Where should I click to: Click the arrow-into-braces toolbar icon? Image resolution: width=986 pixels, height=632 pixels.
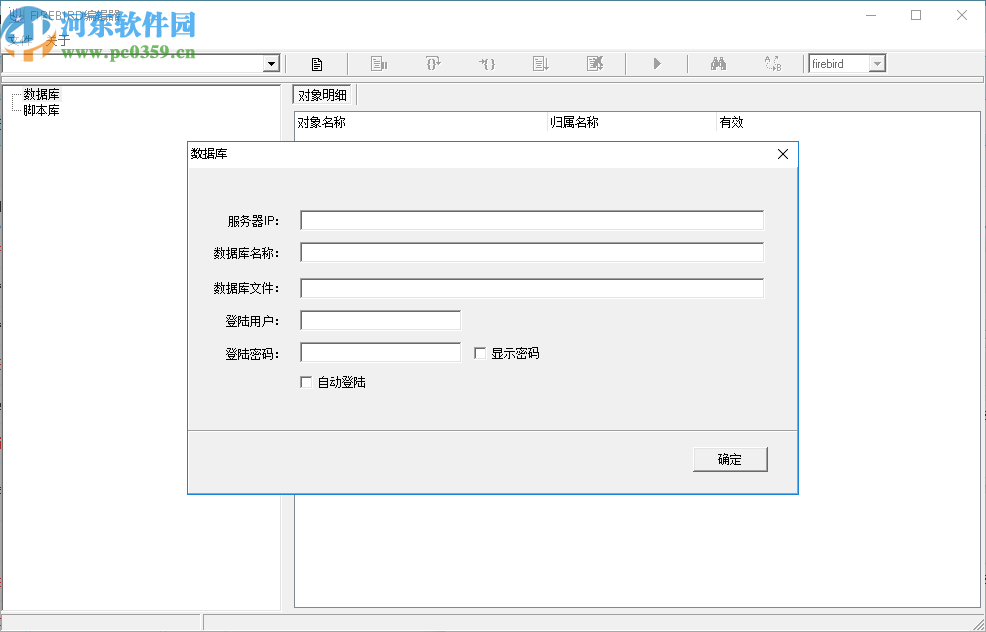pos(487,64)
